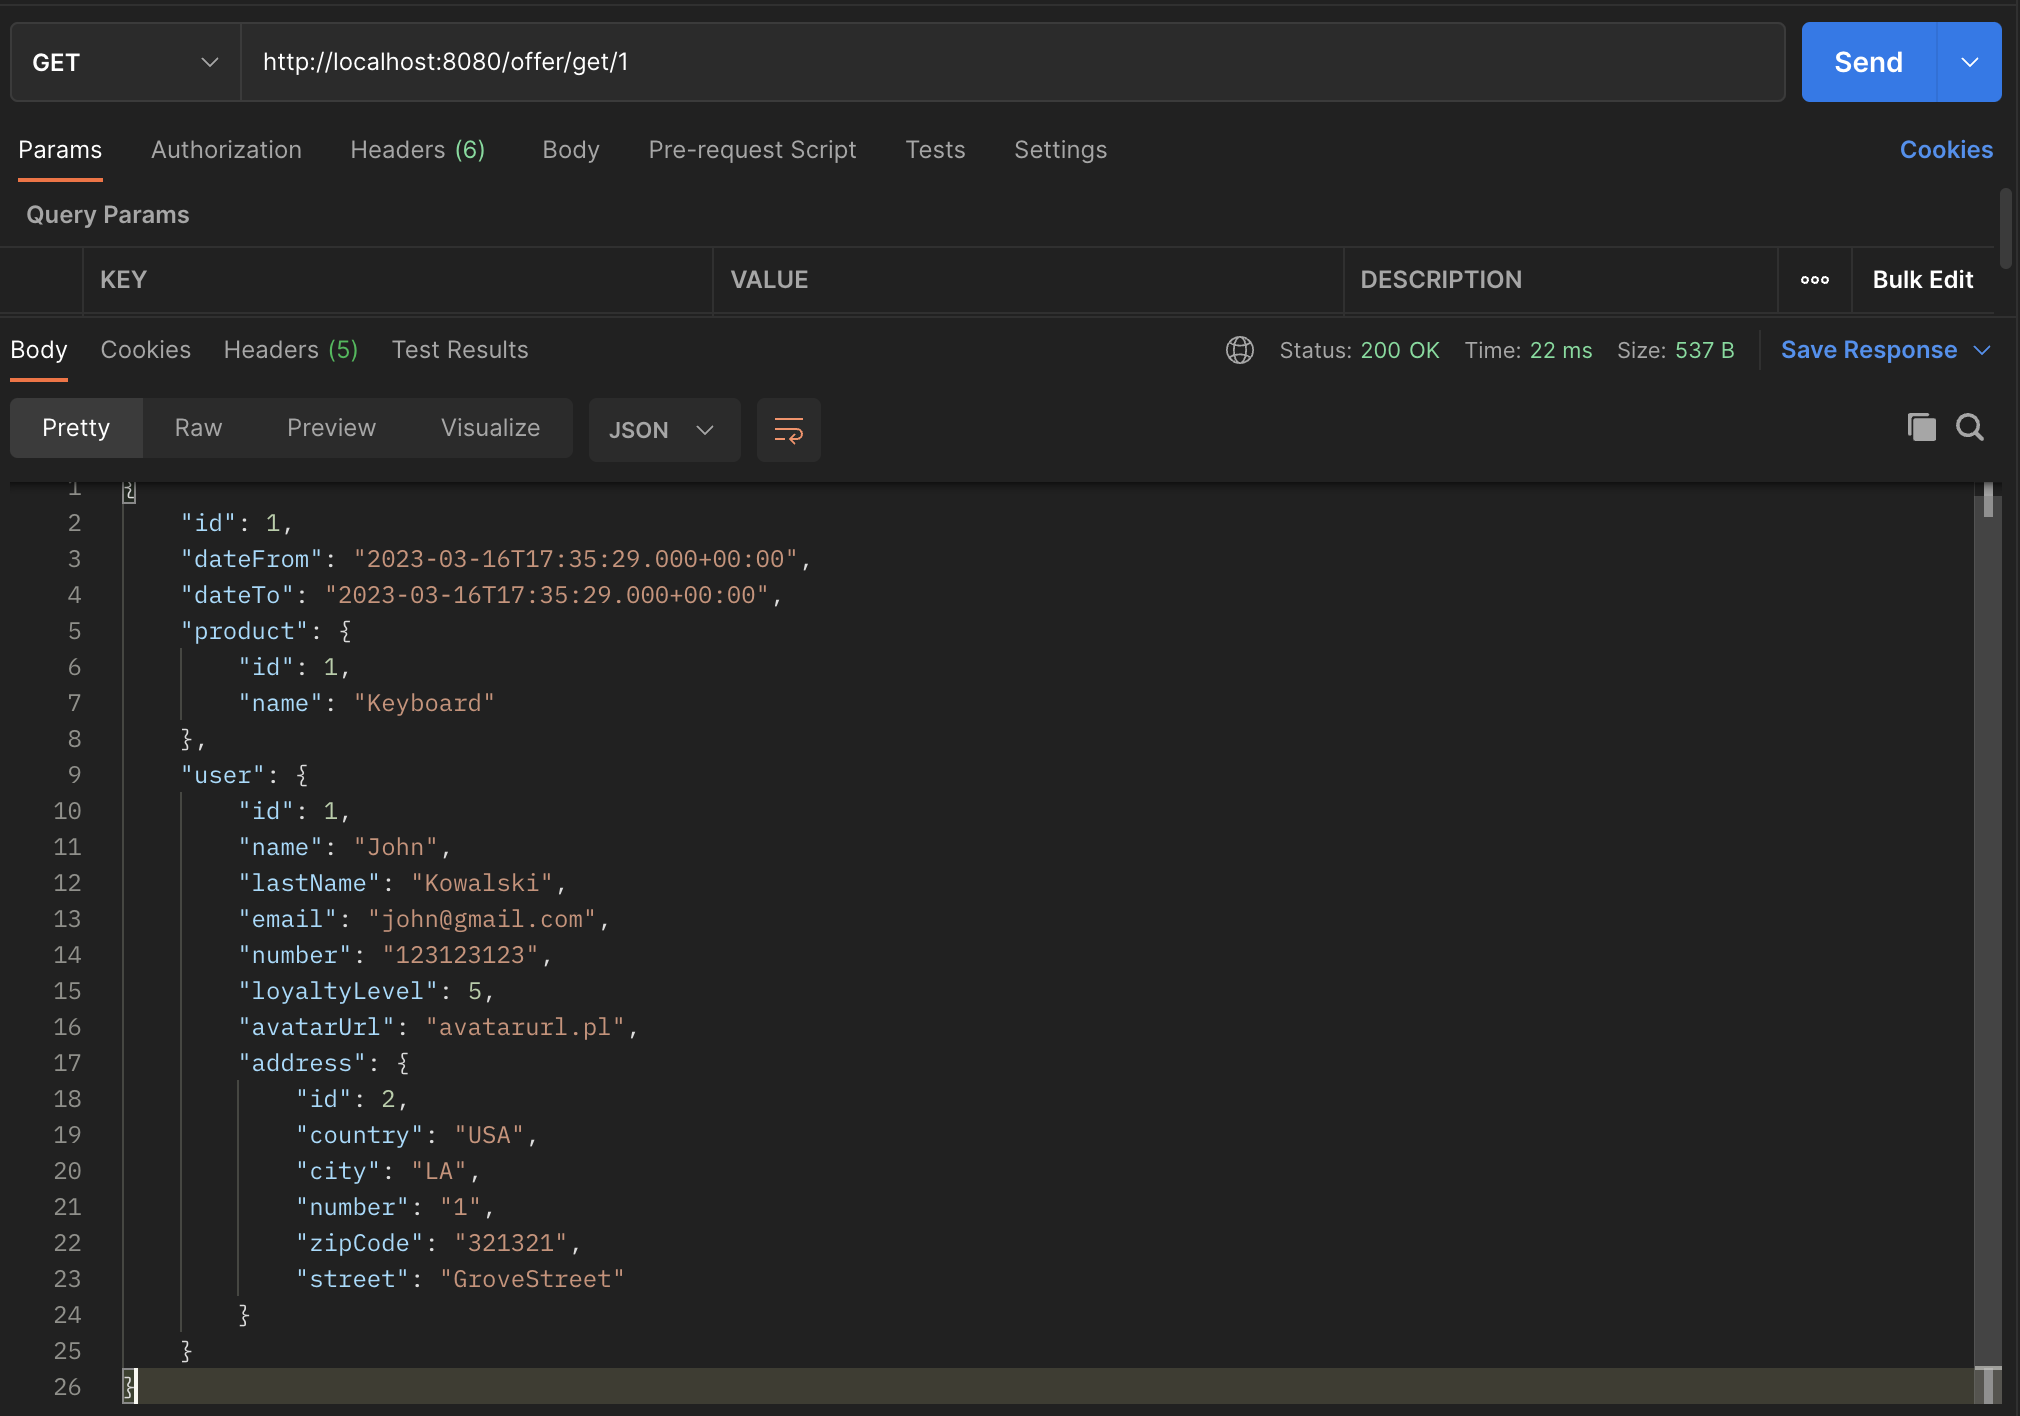
Task: Toggle line wrapping in the response viewer
Action: tap(787, 429)
